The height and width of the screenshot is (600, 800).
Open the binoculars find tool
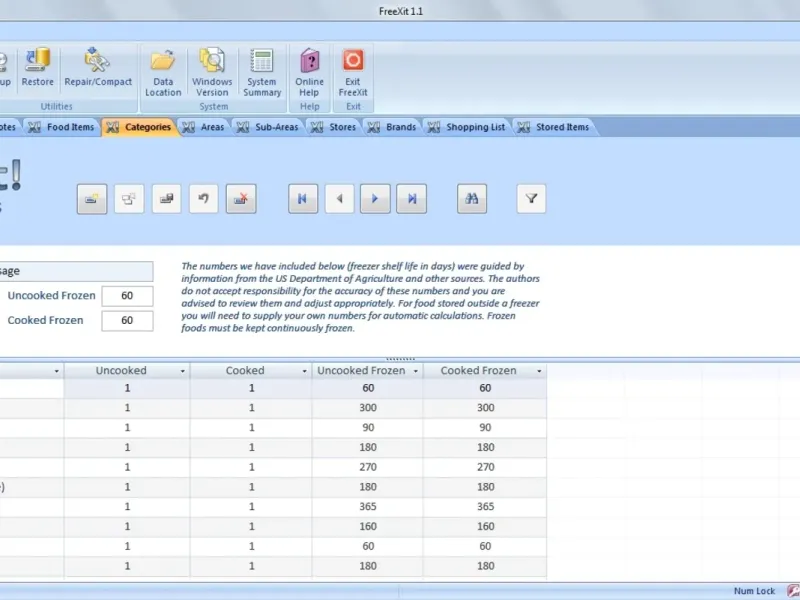pyautogui.click(x=472, y=199)
